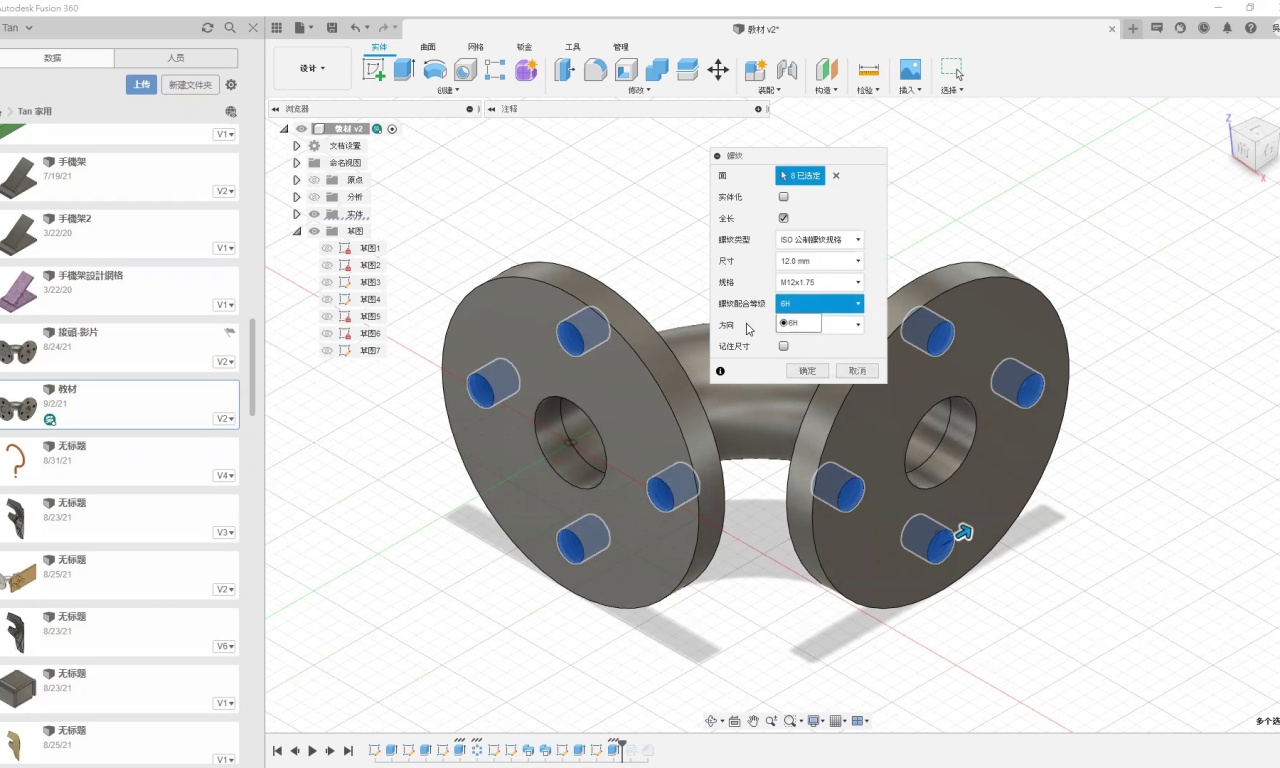Select the Extrude tool
The width and height of the screenshot is (1280, 768).
pyautogui.click(x=404, y=69)
